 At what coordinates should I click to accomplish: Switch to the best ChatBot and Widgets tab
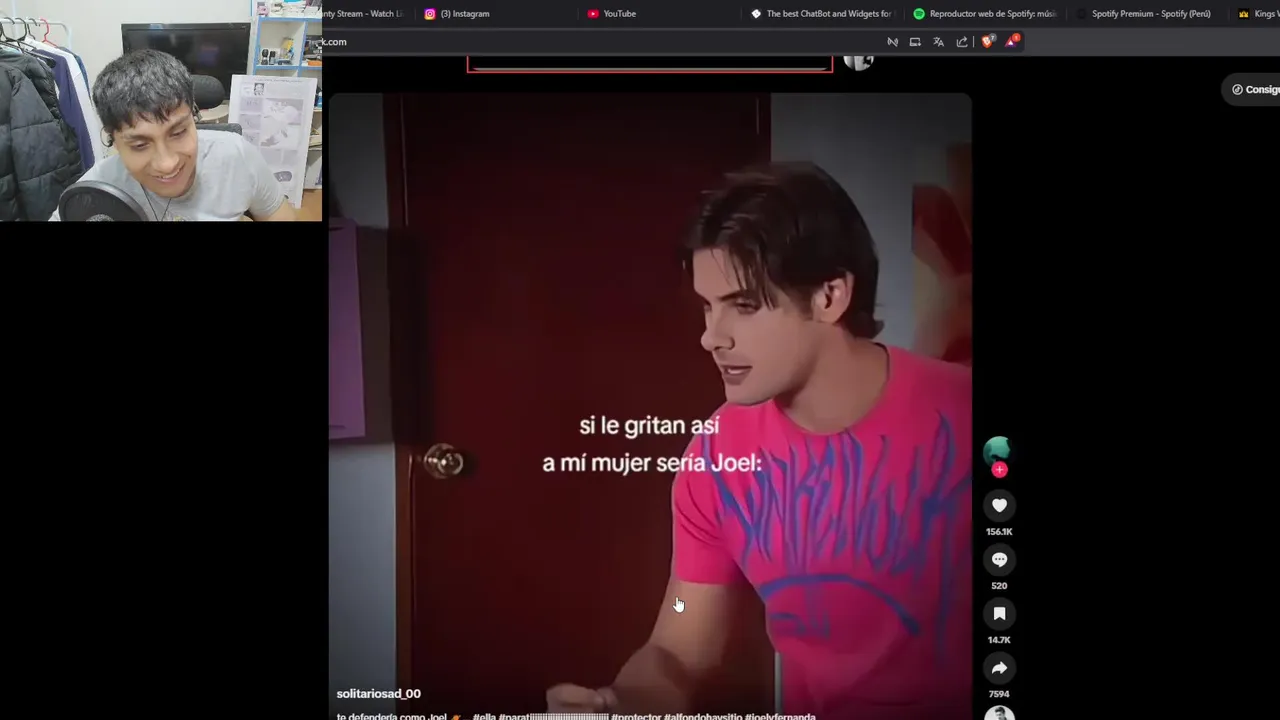pyautogui.click(x=822, y=14)
